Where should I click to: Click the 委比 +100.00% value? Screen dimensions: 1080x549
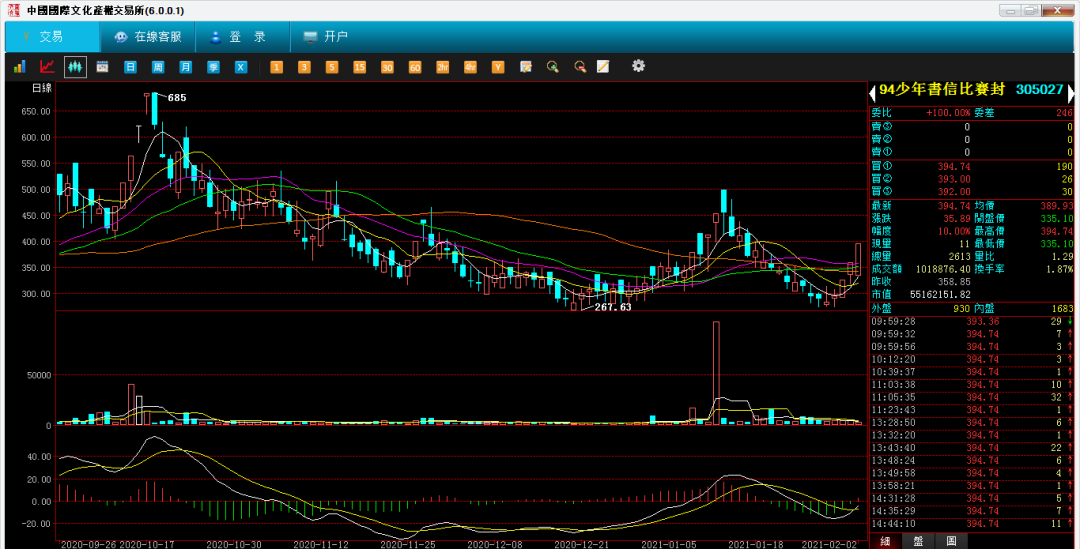[x=948, y=112]
